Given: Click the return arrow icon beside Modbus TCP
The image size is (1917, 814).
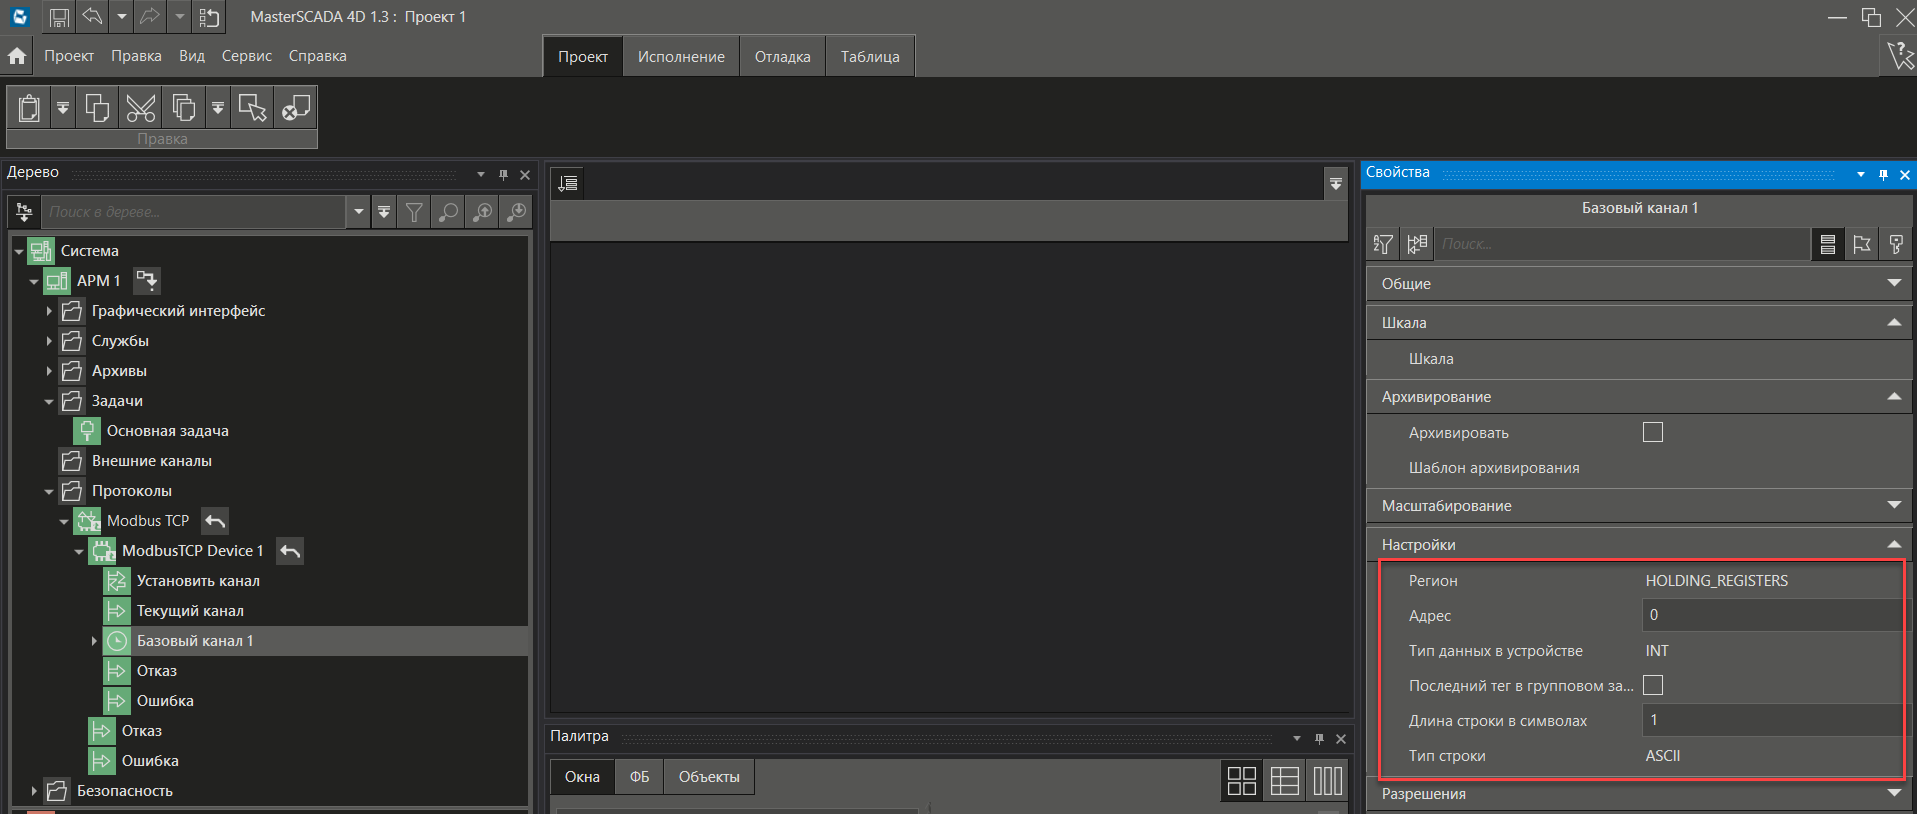Looking at the screenshot, I should [215, 521].
